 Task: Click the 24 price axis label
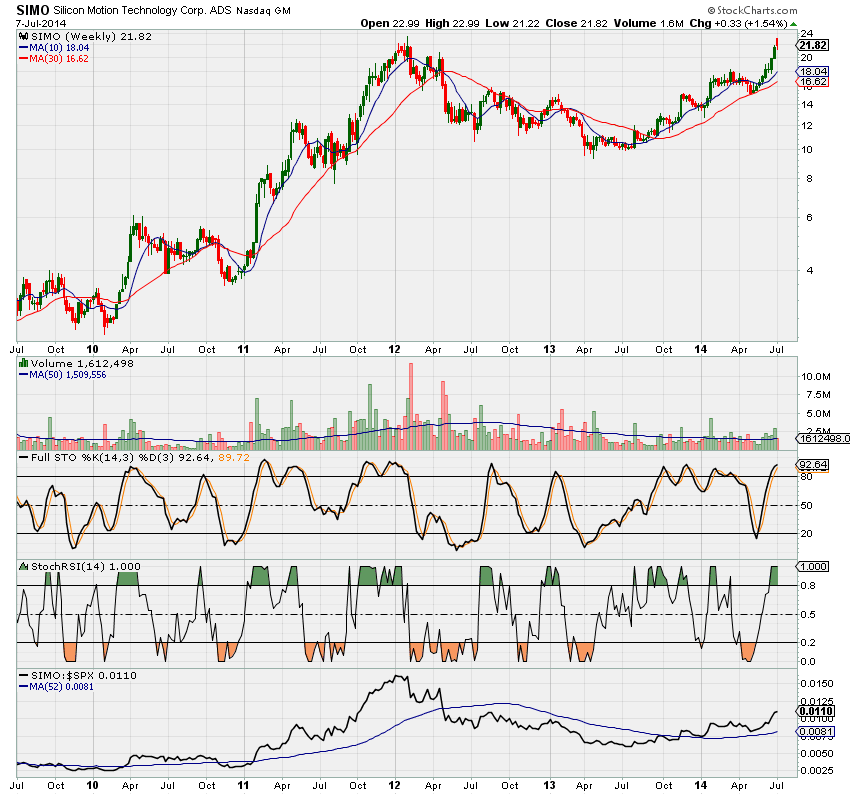(x=807, y=34)
